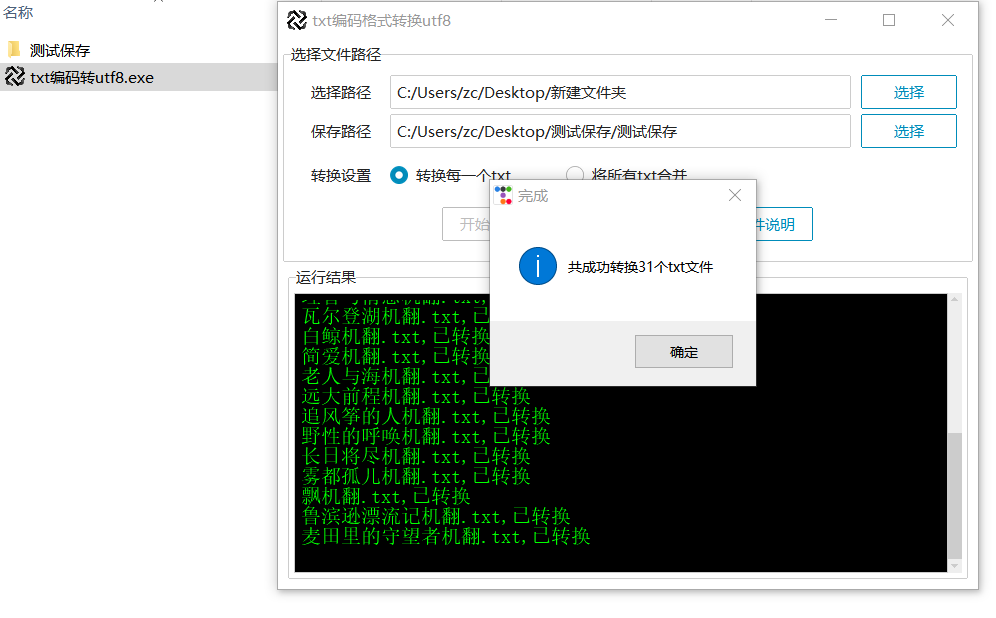Click 选择 next to the 保存路径 field
This screenshot has height=618, width=996.
pos(908,130)
